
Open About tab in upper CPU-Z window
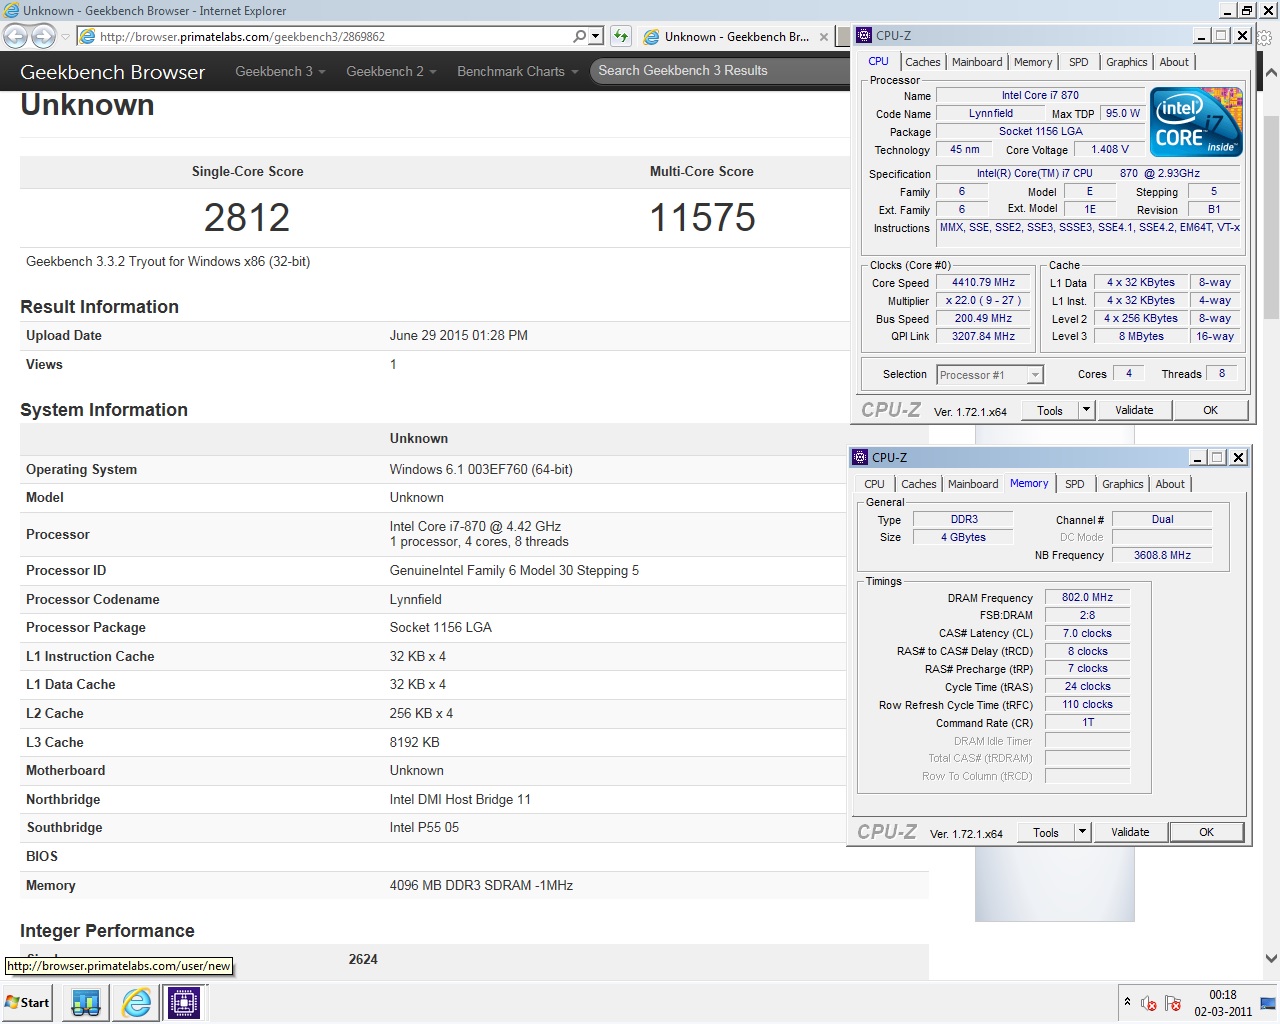(x=1174, y=62)
